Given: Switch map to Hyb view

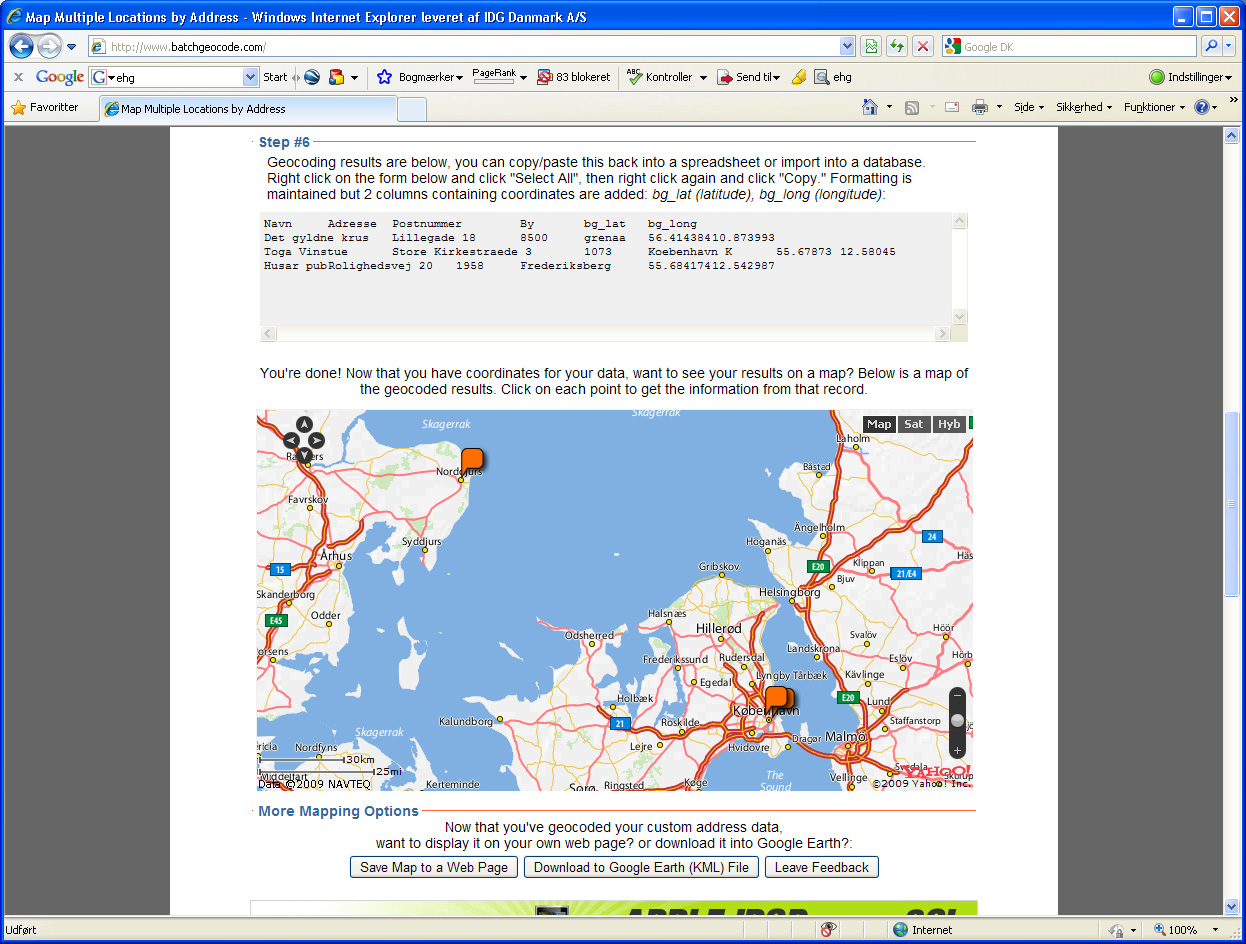Looking at the screenshot, I should 948,424.
